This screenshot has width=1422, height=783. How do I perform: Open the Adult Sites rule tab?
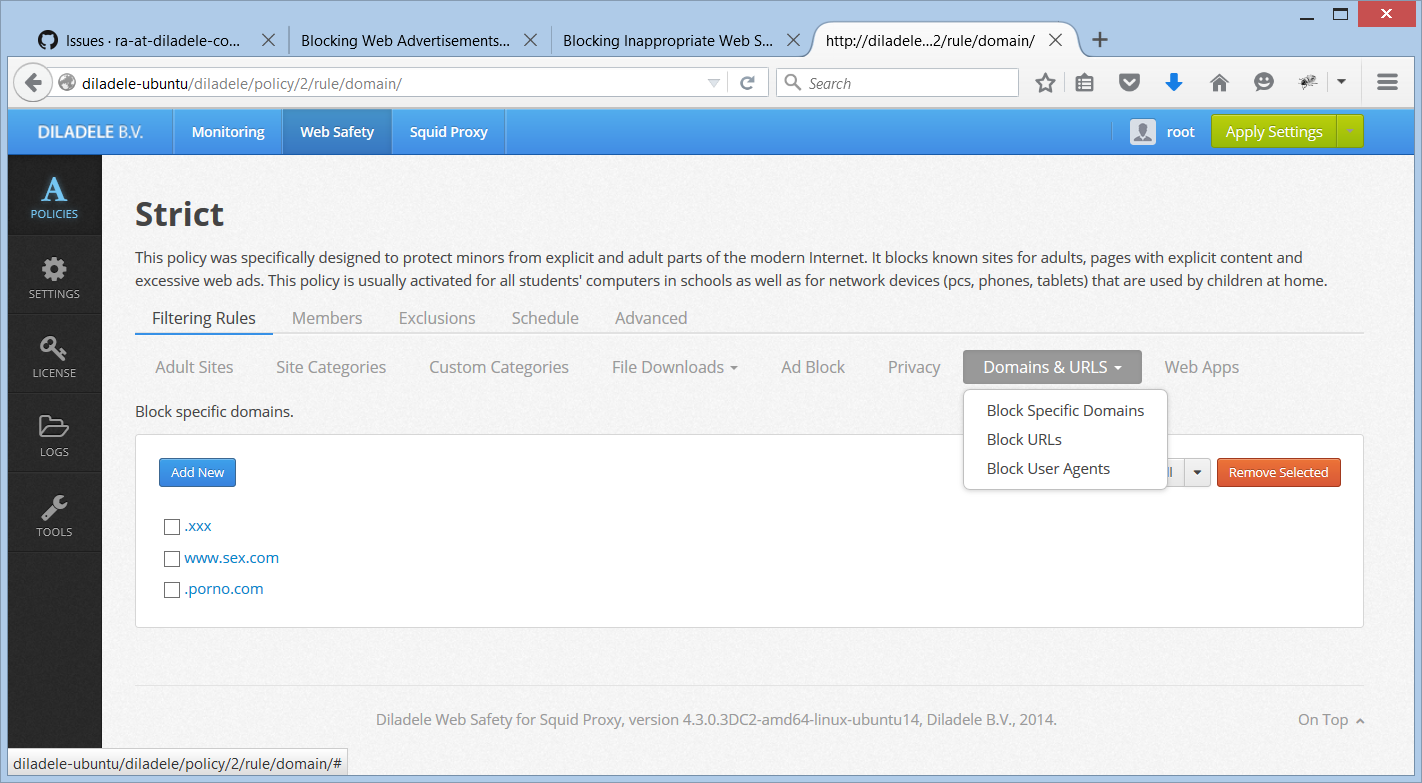[194, 367]
